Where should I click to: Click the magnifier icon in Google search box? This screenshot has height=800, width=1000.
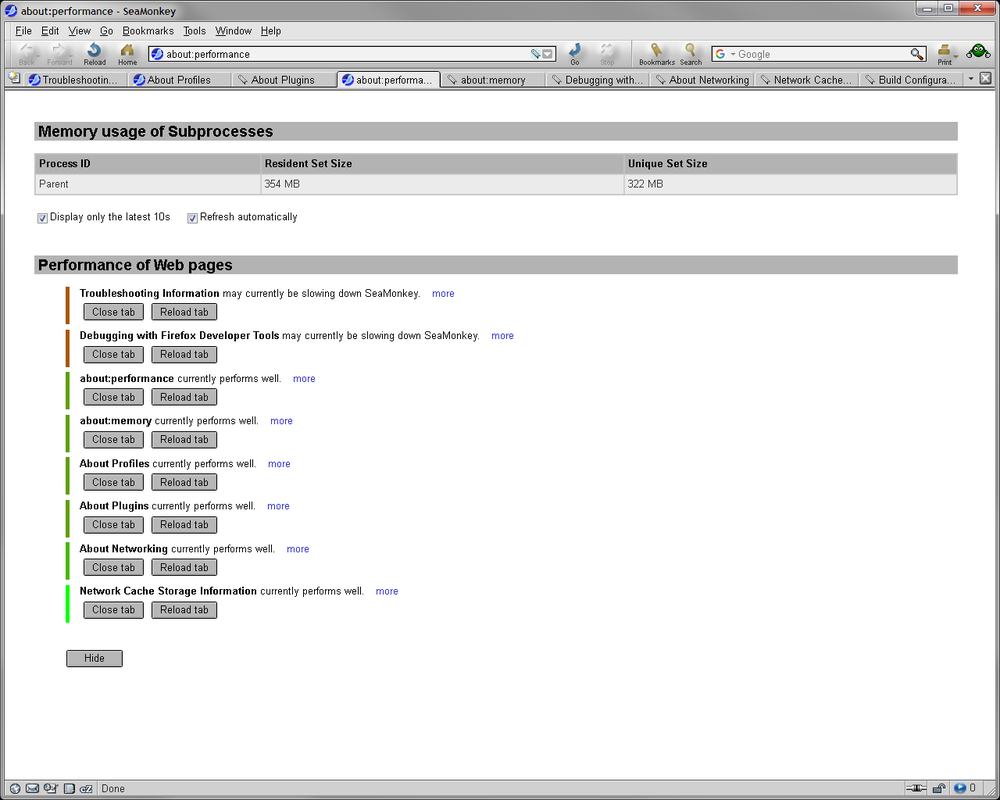(916, 54)
